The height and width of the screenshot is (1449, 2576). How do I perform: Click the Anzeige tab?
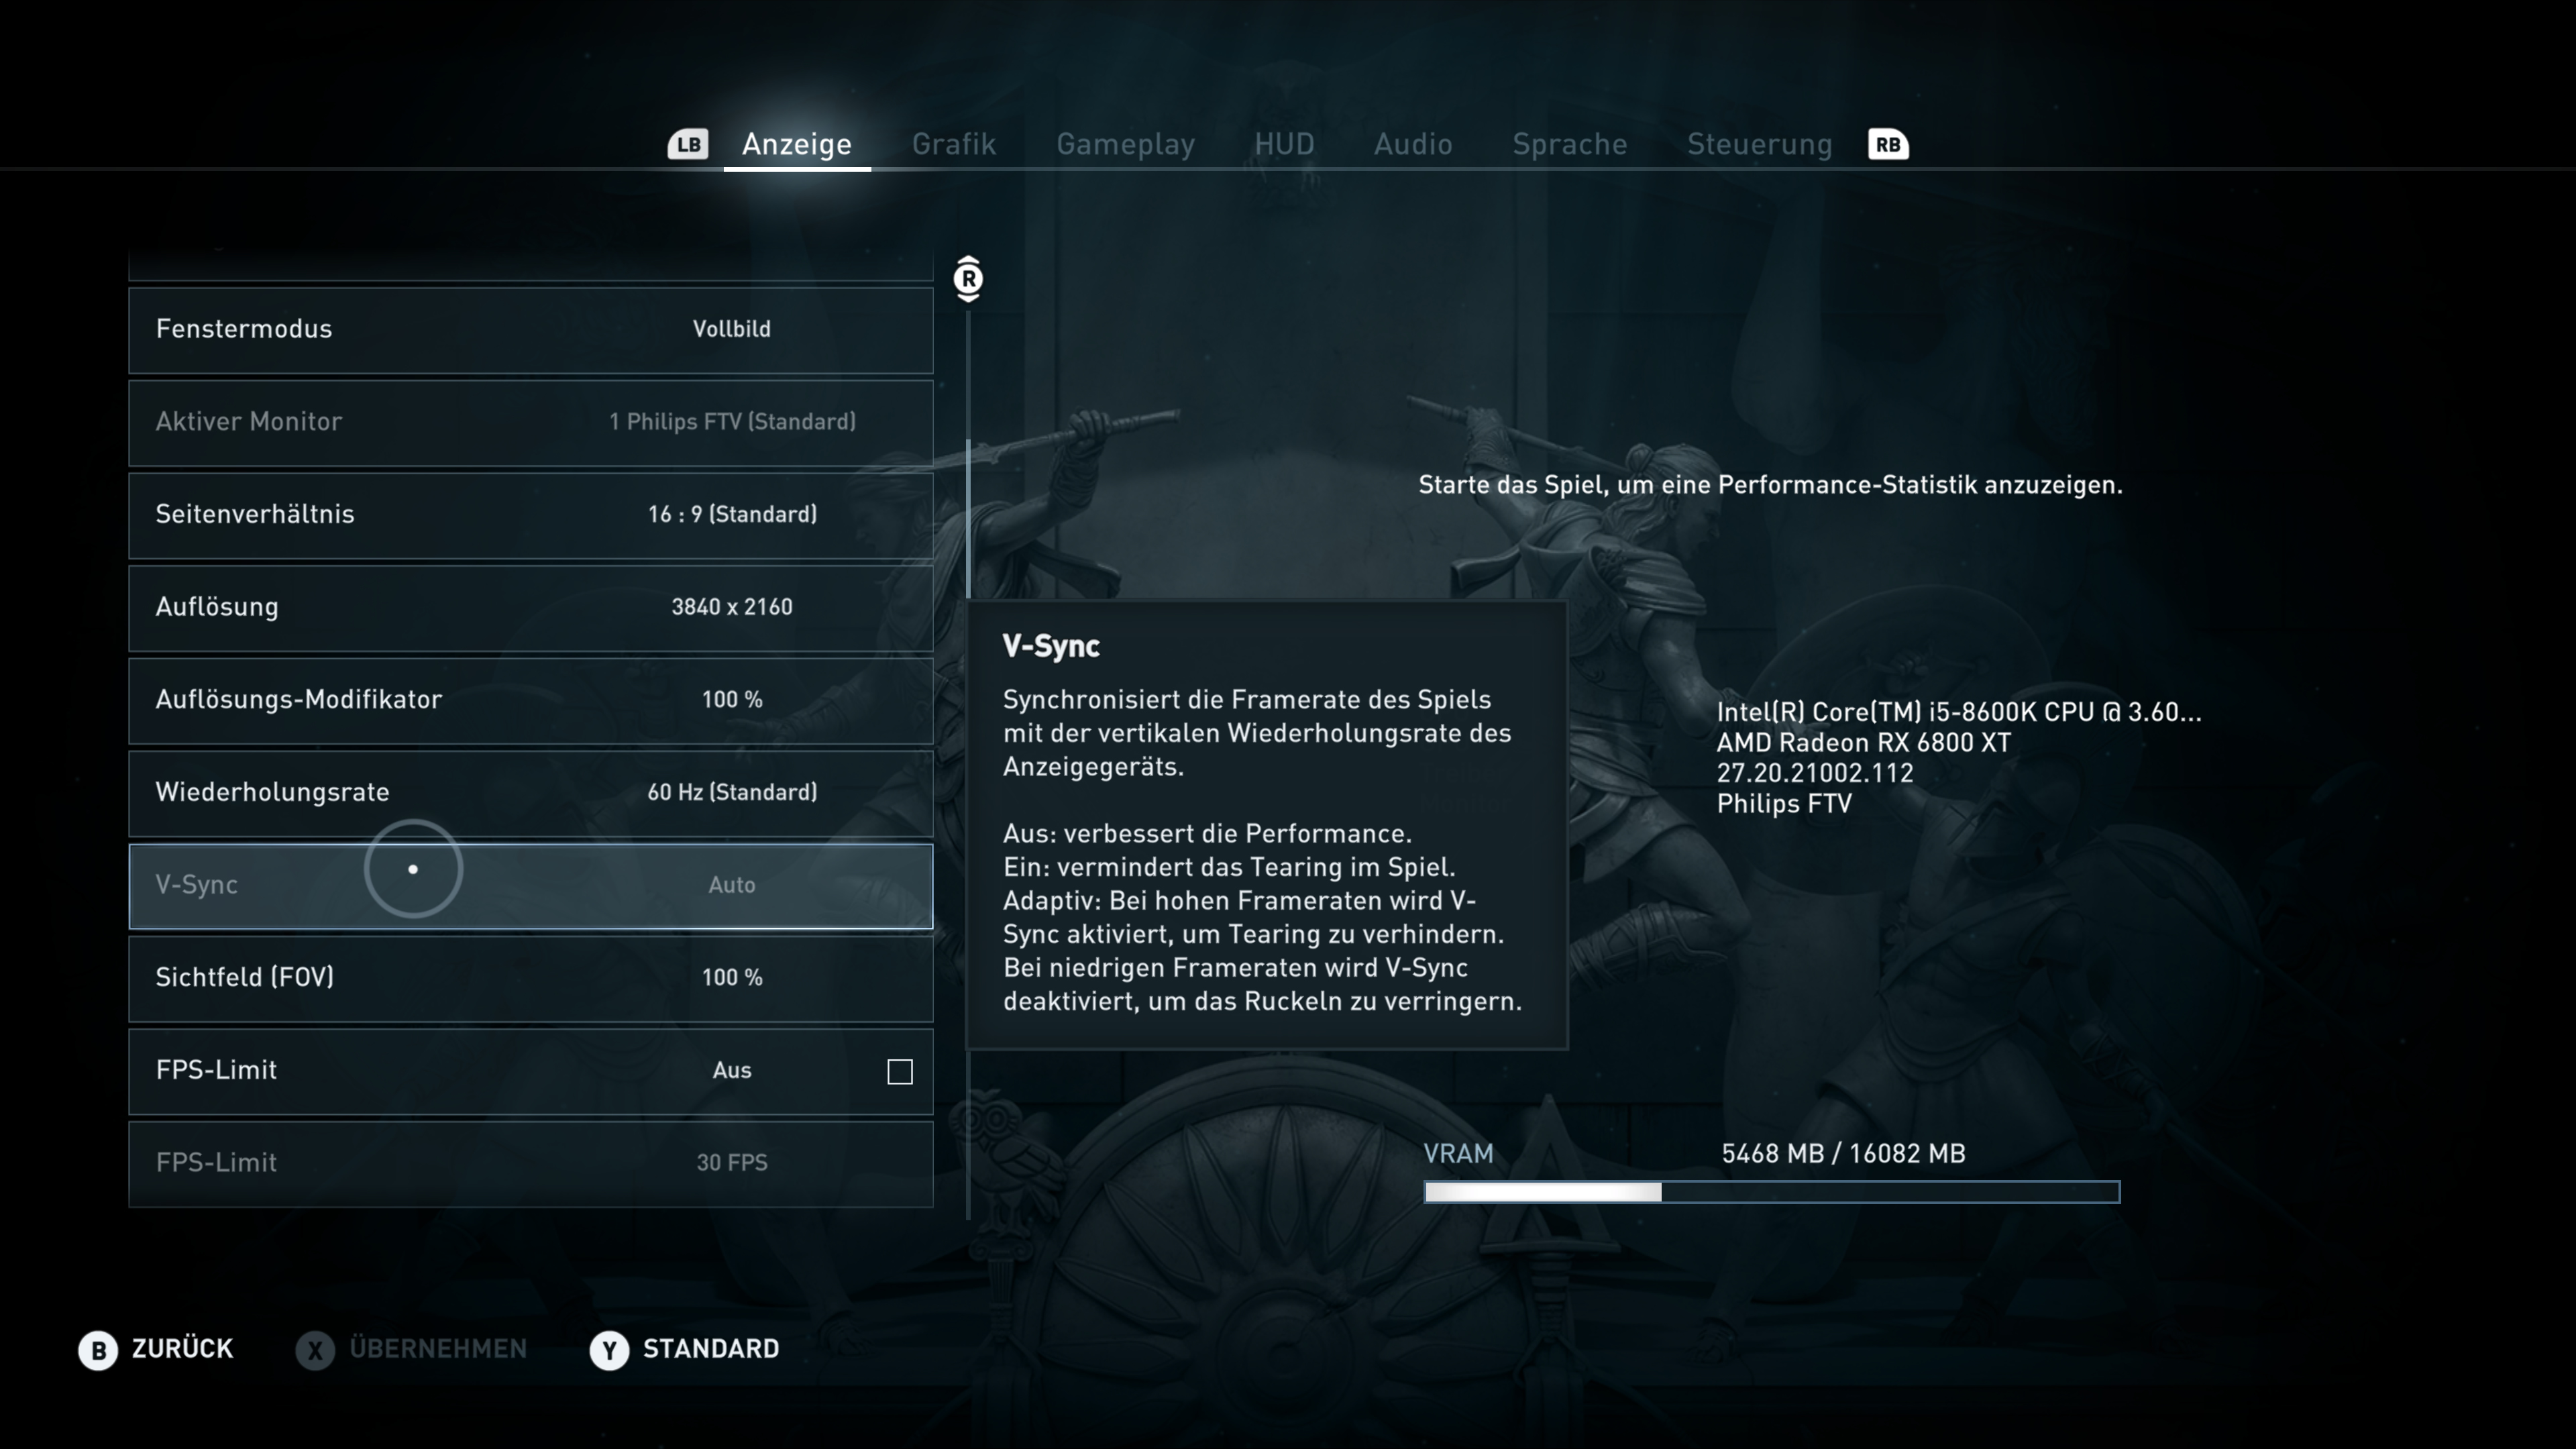click(794, 144)
